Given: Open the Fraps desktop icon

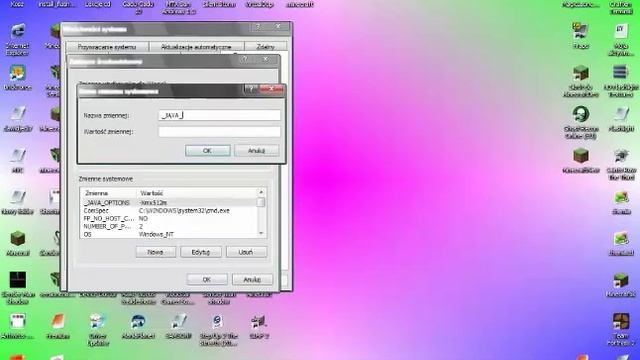Looking at the screenshot, I should click(x=580, y=32).
